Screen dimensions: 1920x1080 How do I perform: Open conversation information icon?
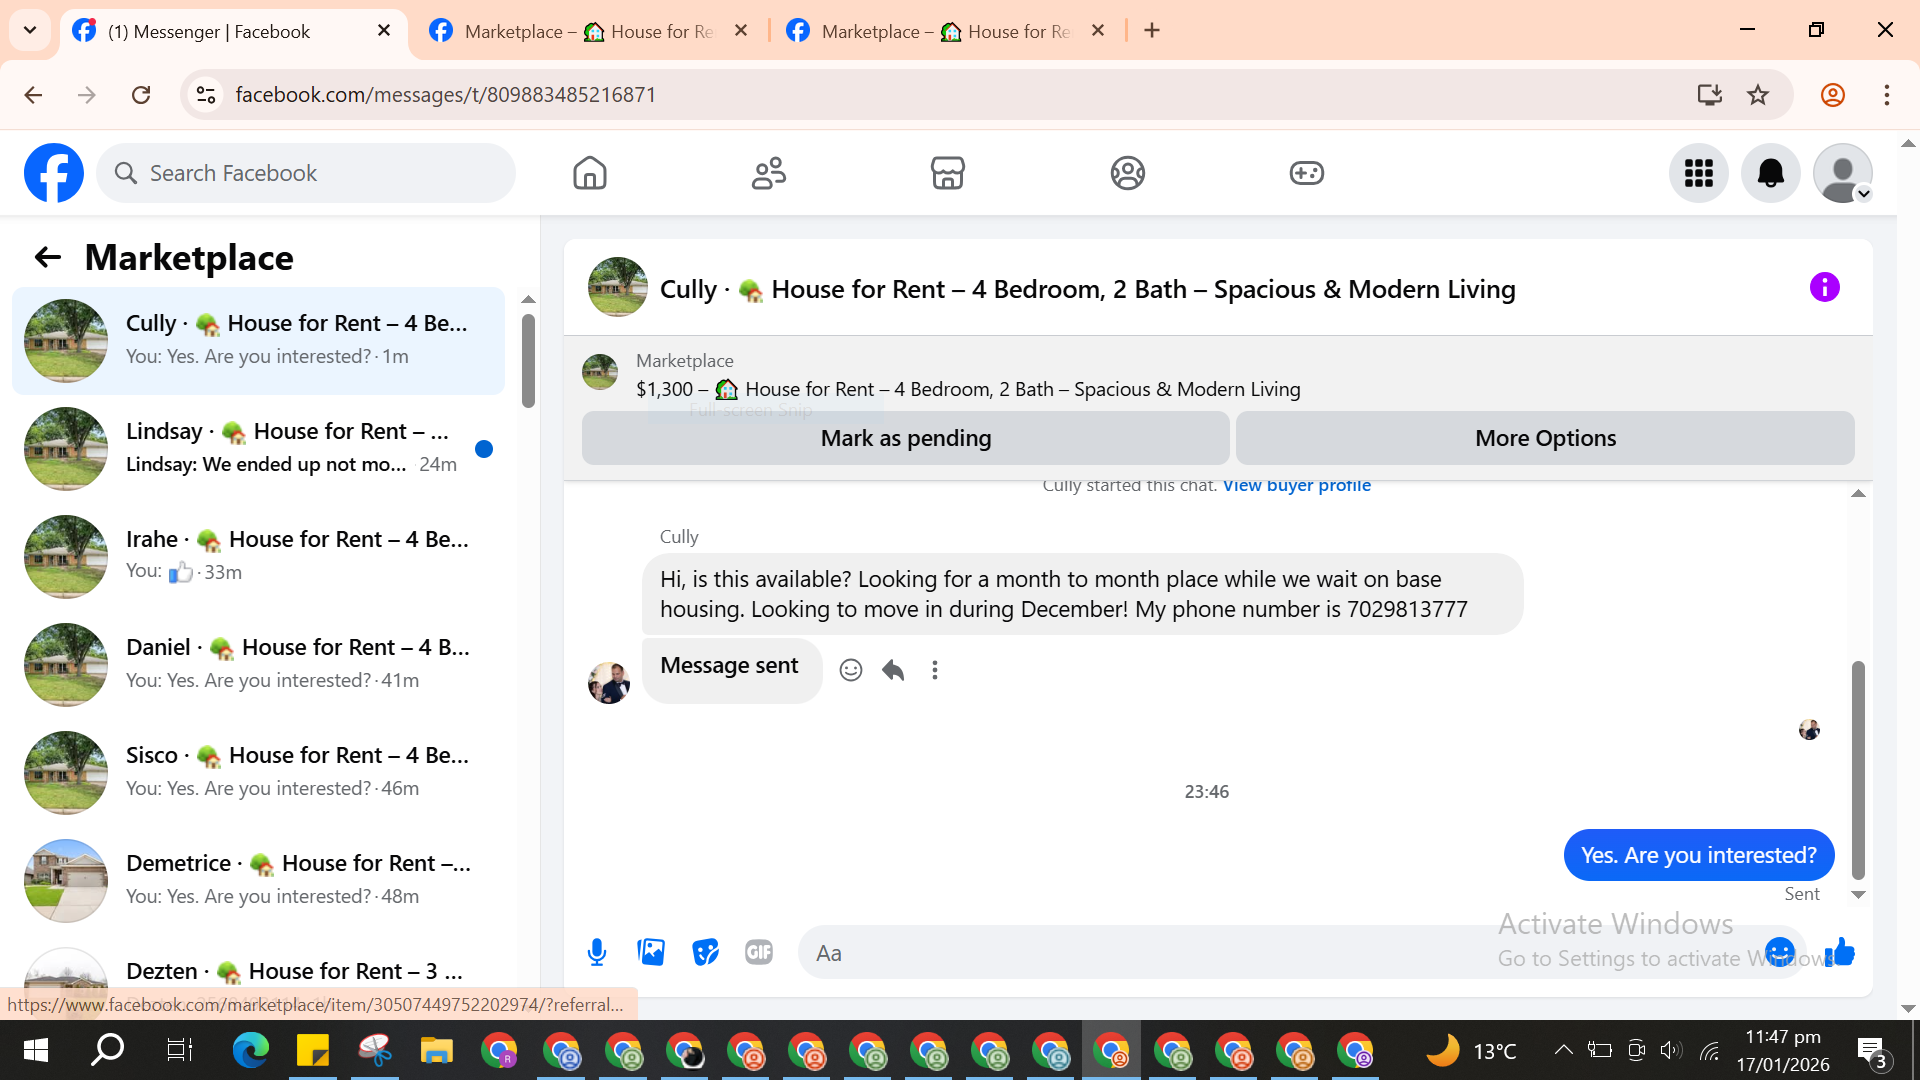(x=1824, y=288)
